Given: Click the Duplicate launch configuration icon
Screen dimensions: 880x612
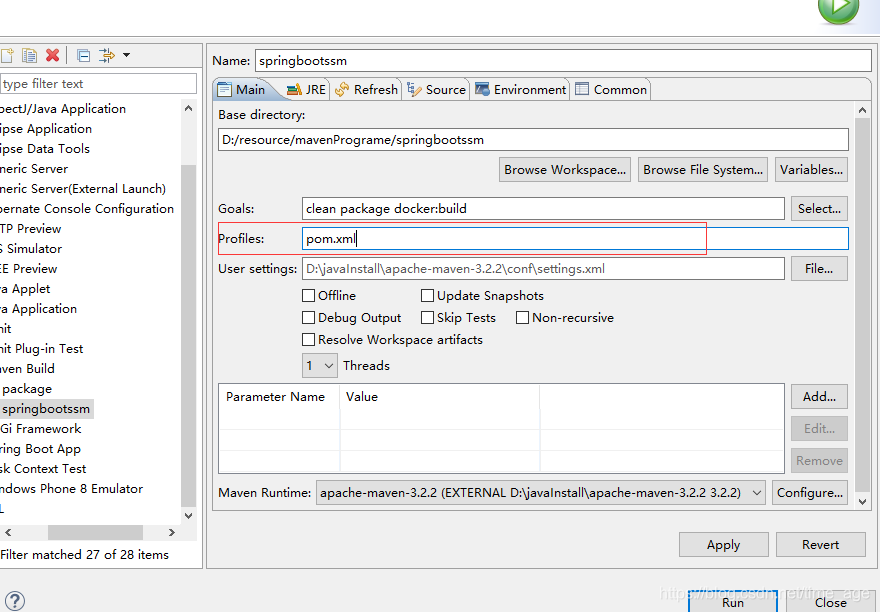Looking at the screenshot, I should tap(29, 55).
